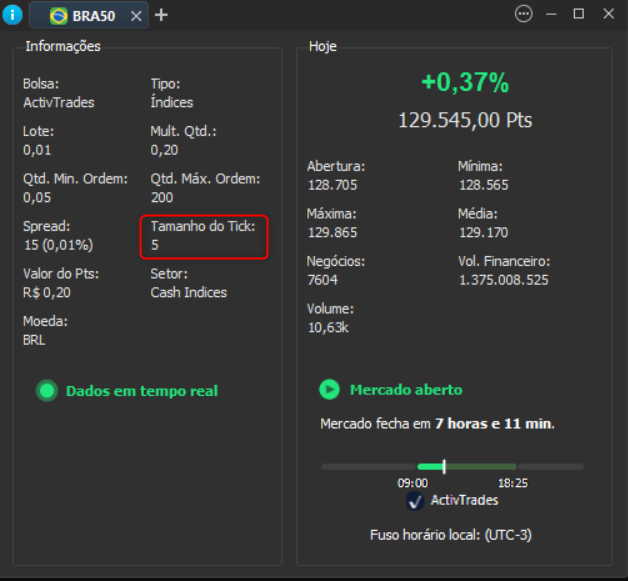
Task: Maximize the window
Action: (579, 14)
